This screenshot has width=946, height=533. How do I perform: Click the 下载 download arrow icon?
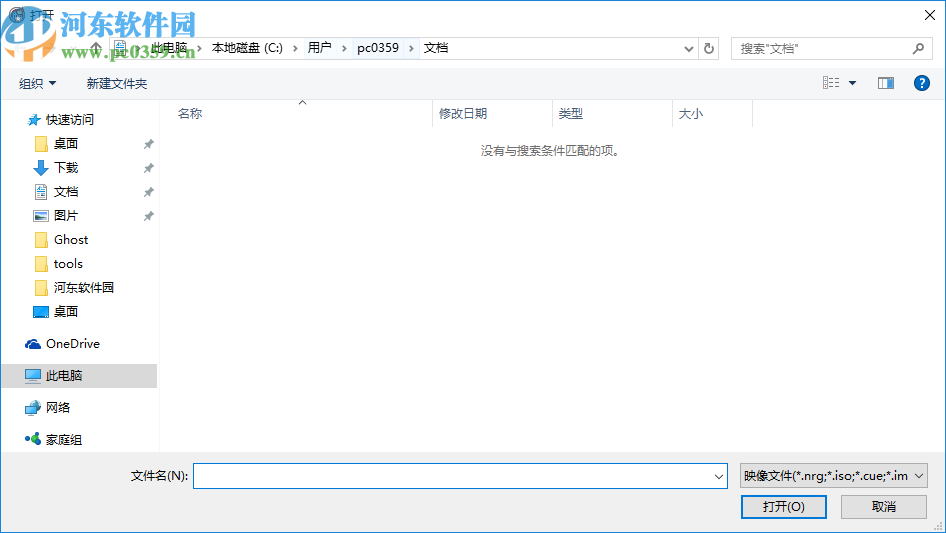tap(40, 168)
